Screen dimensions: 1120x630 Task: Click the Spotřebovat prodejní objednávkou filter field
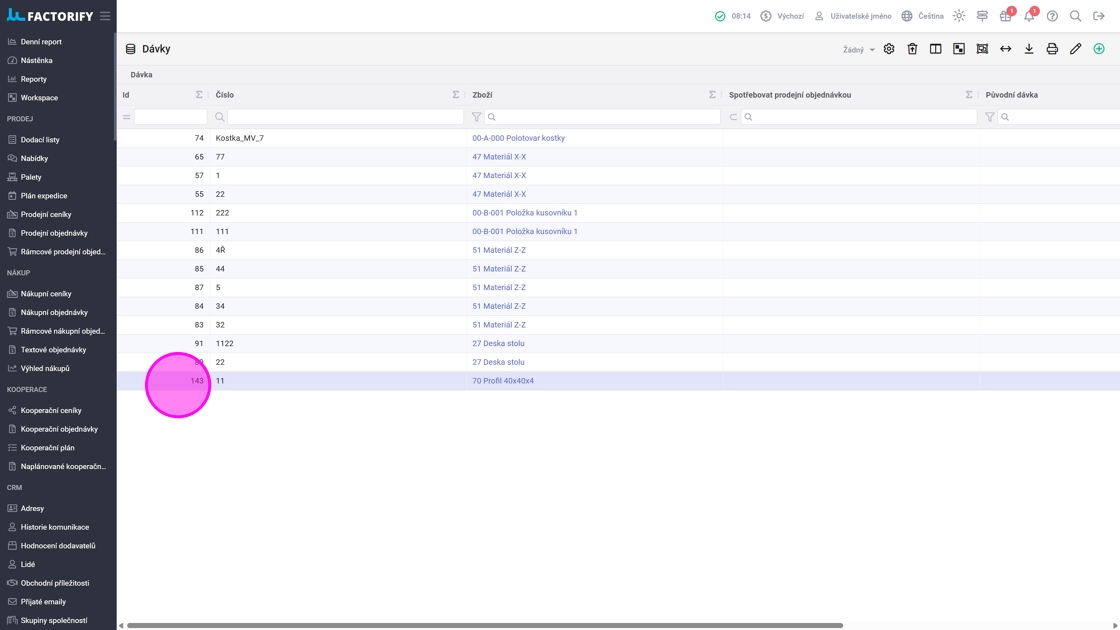pos(859,116)
